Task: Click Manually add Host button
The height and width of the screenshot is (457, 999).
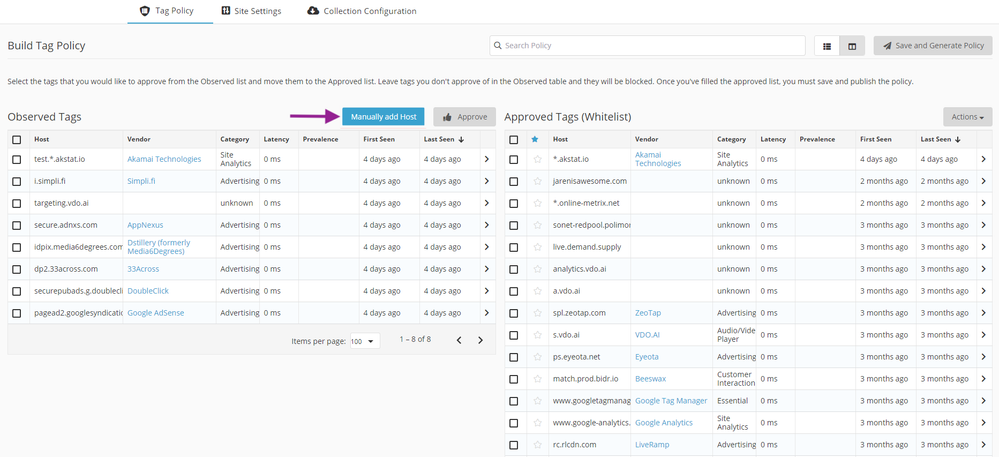Action: [384, 117]
